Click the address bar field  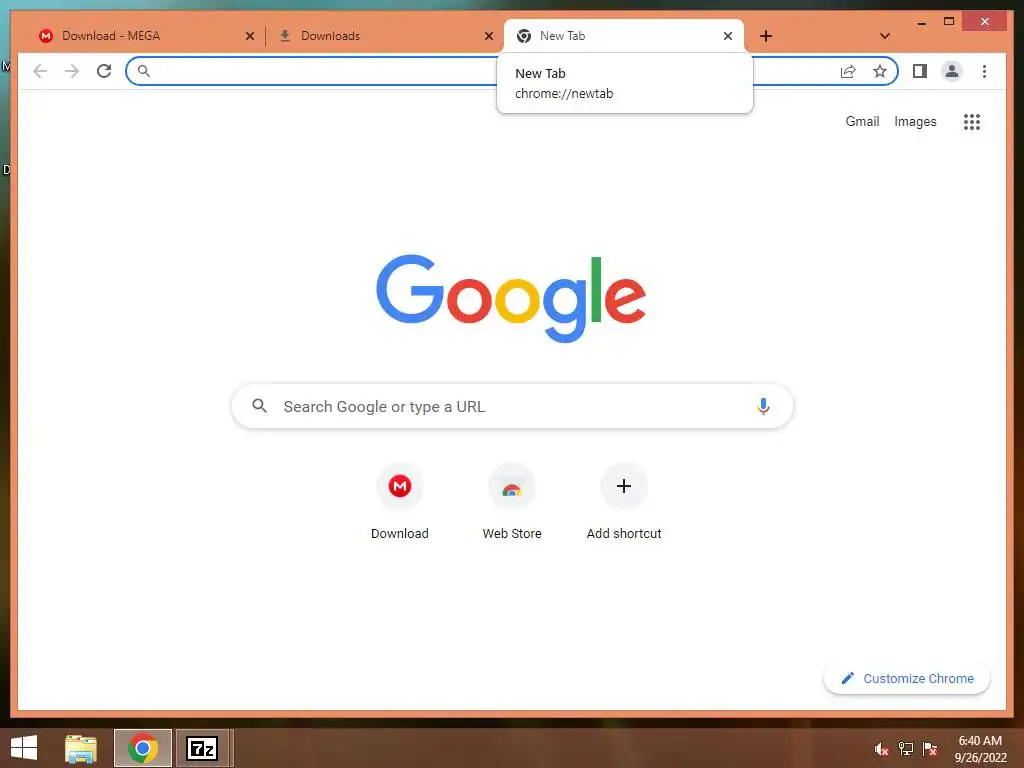(x=512, y=71)
